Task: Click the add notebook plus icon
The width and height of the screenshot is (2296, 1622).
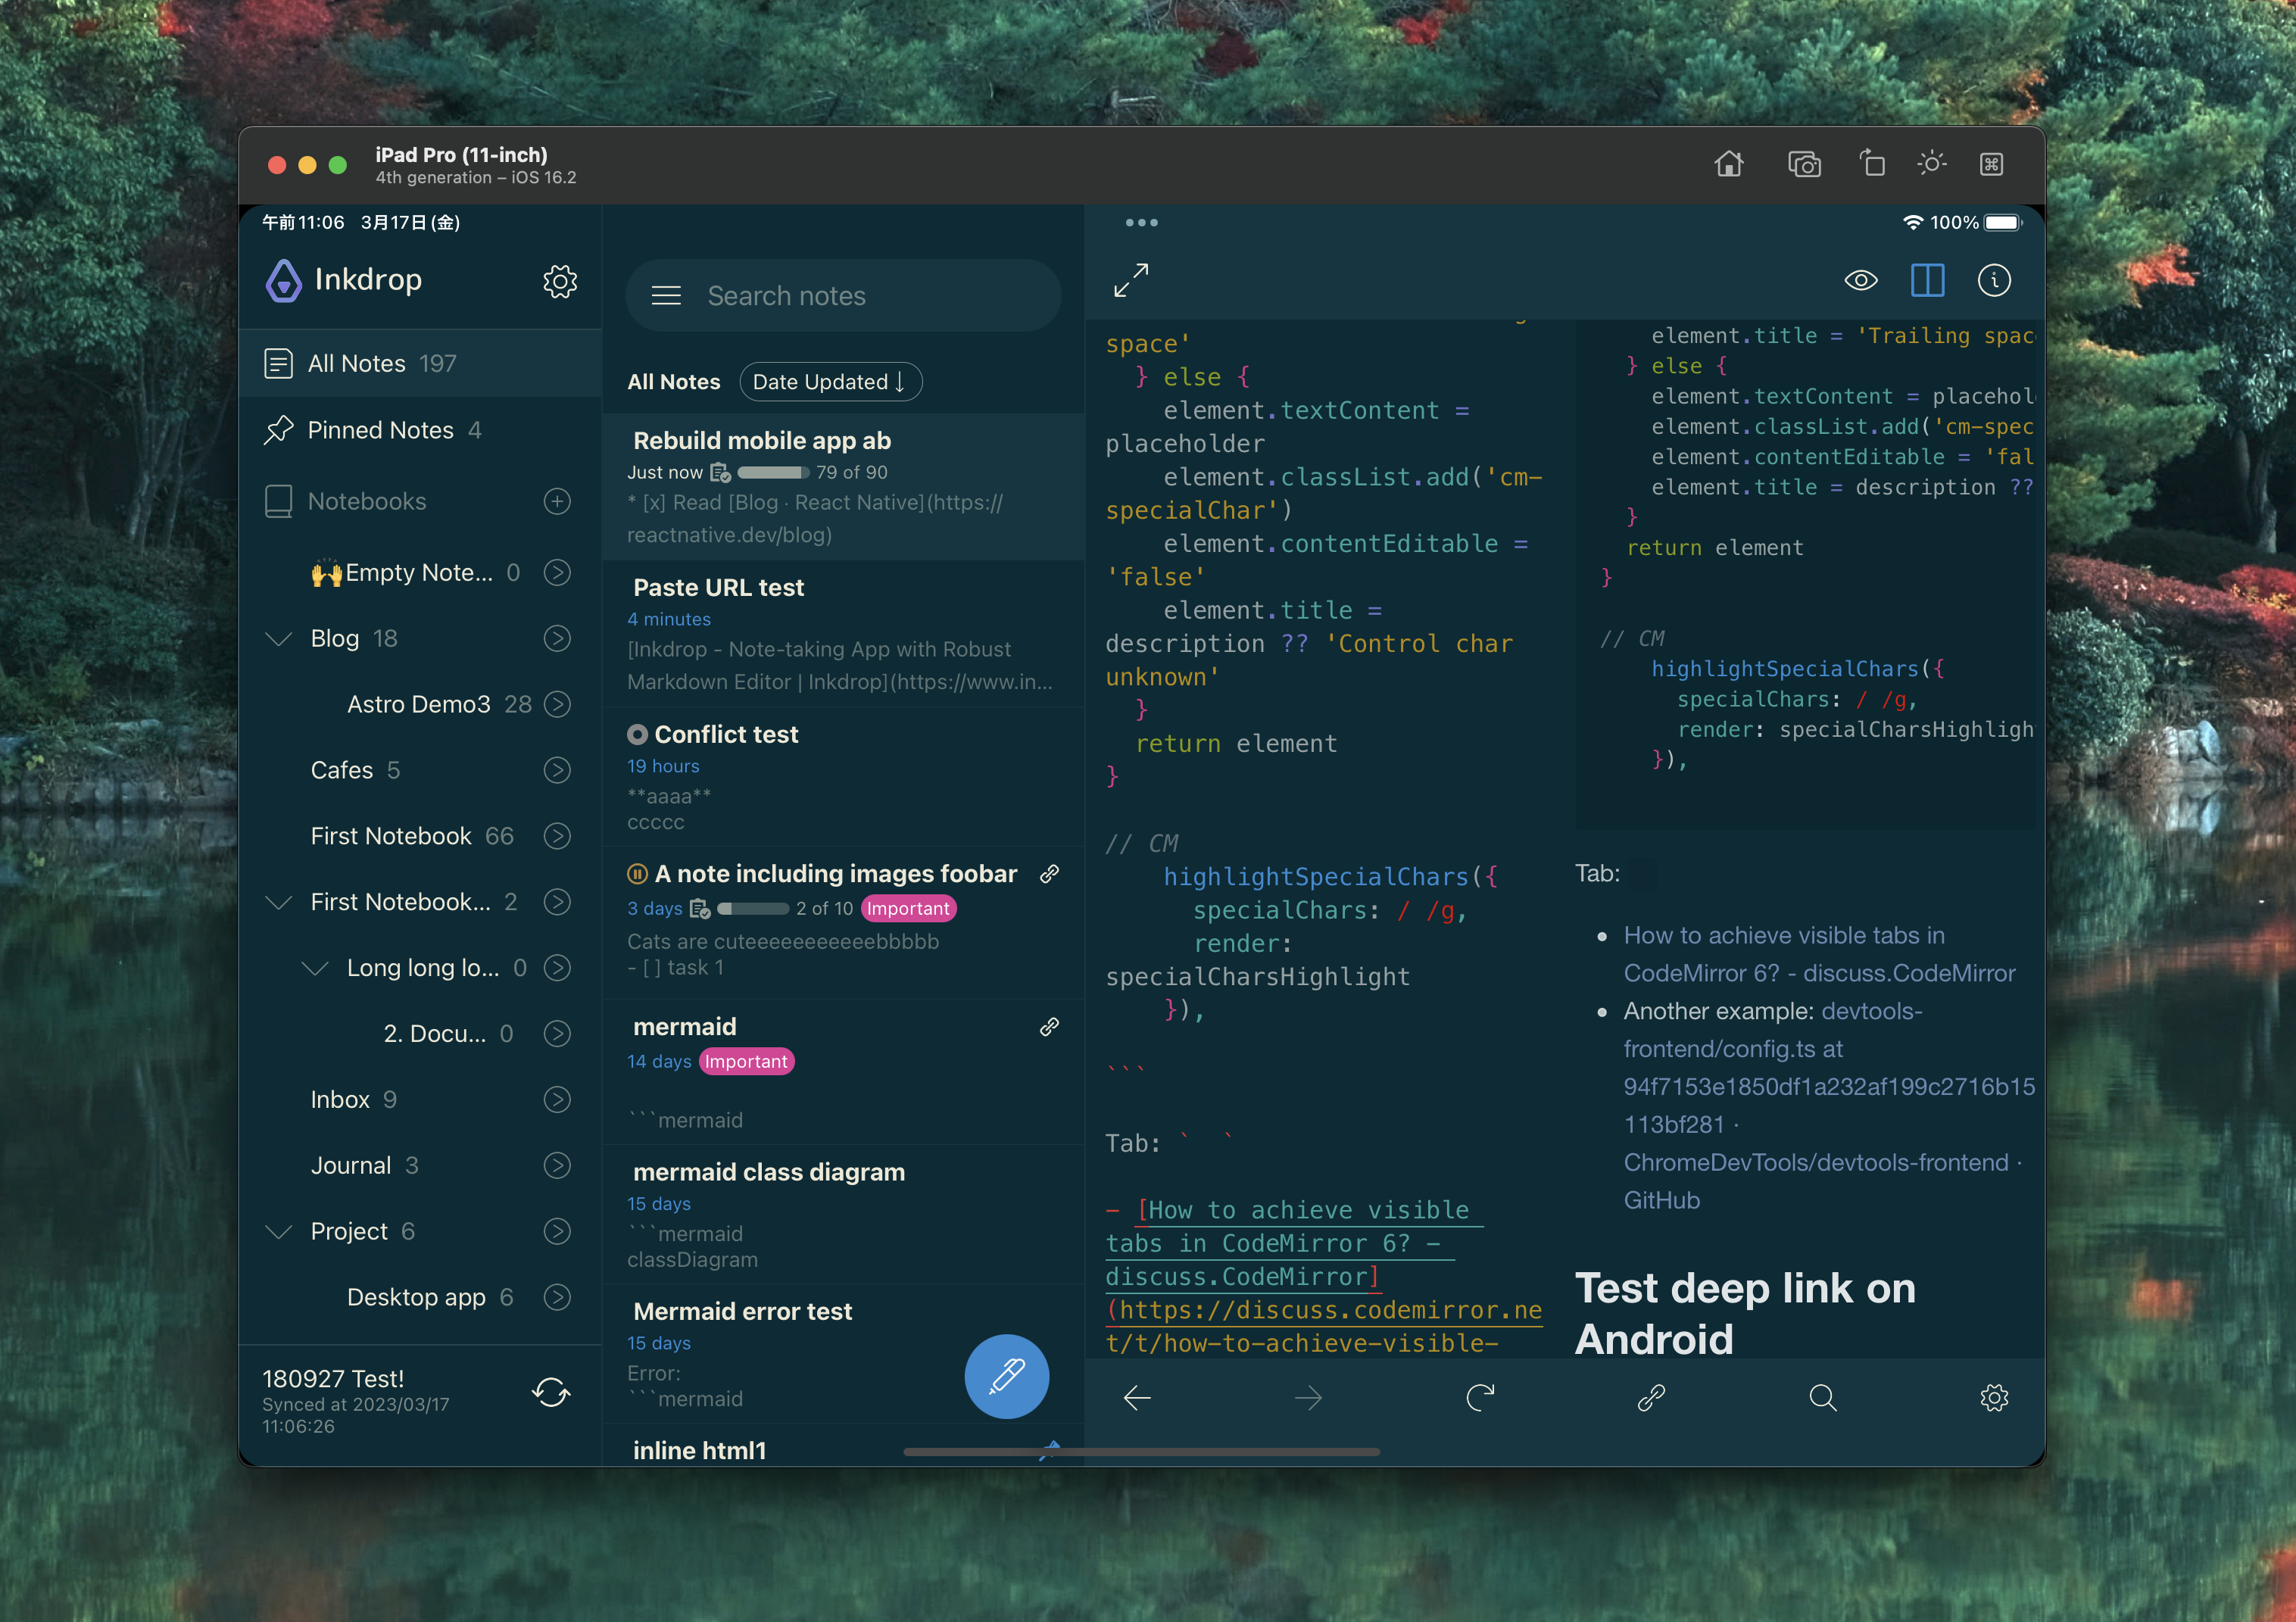Action: click(557, 501)
